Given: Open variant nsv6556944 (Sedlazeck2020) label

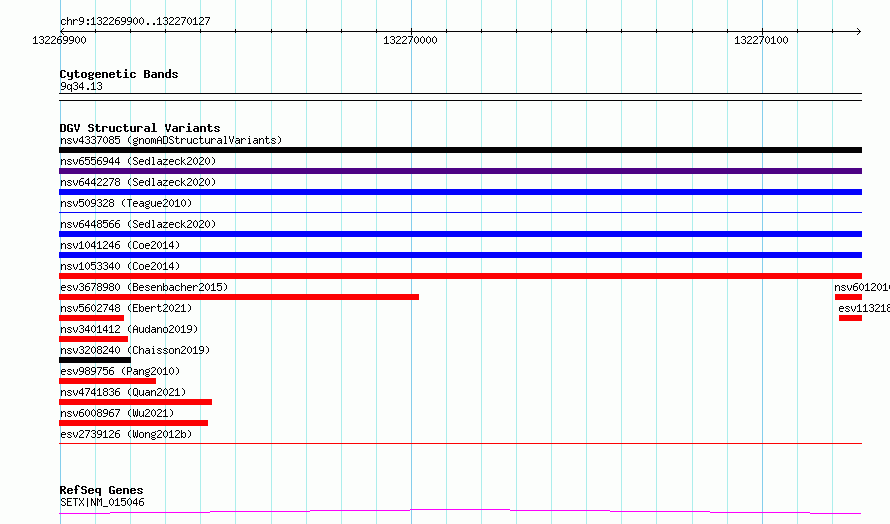Looking at the screenshot, I should click(x=138, y=161).
